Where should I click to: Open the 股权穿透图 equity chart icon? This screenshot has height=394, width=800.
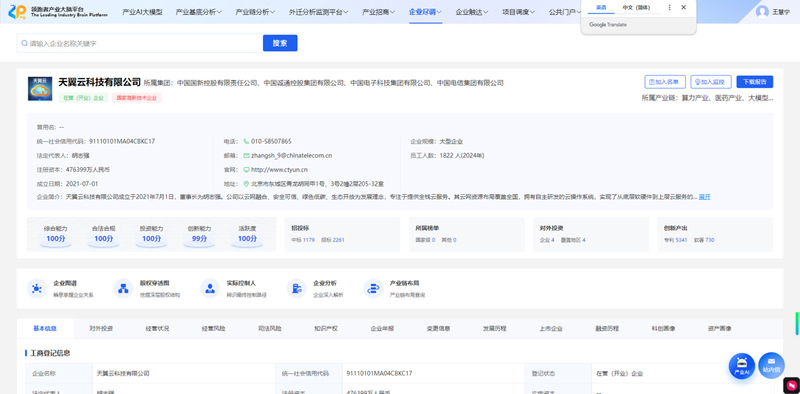(x=123, y=288)
